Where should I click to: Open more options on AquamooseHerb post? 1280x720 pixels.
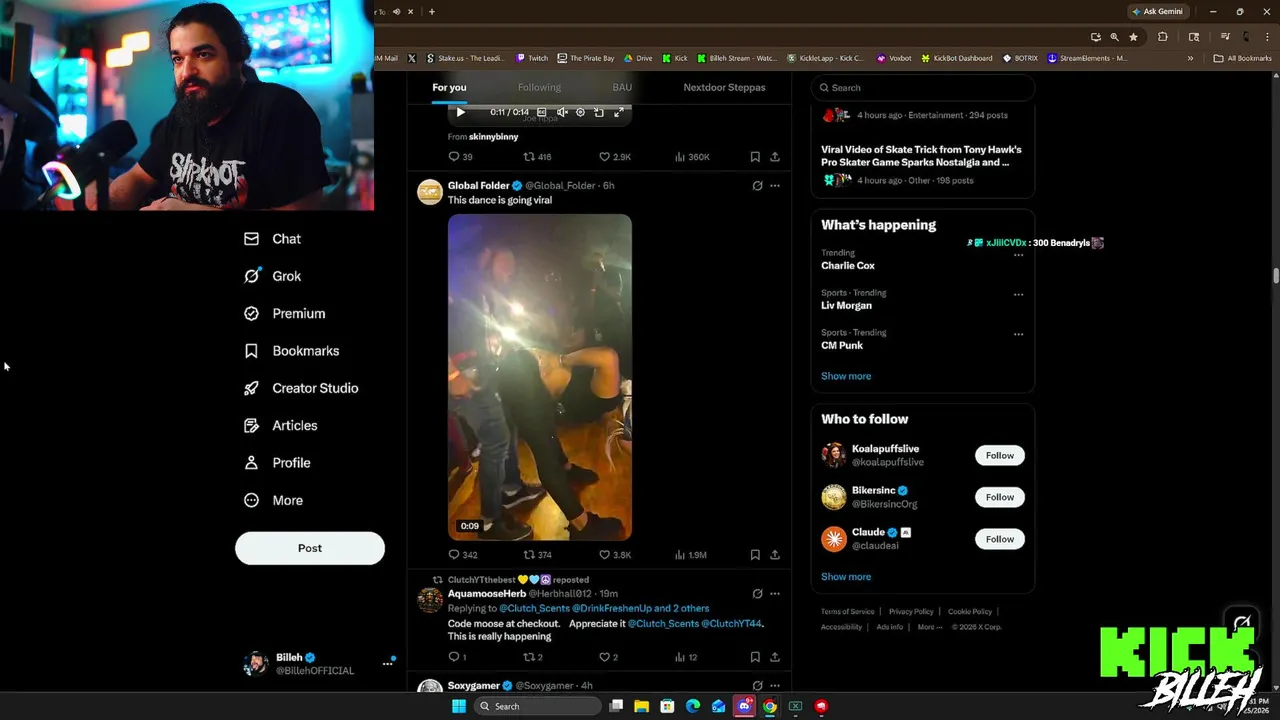pyautogui.click(x=775, y=593)
